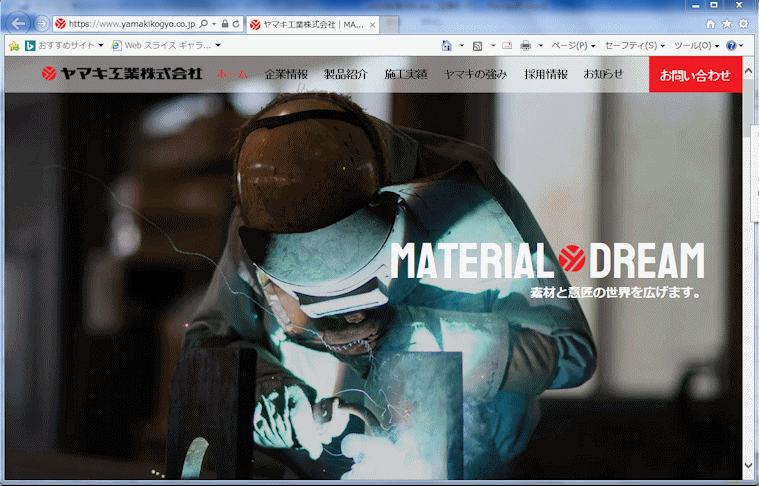This screenshot has height=486, width=759.
Task: Click the page scrollbar up arrow
Action: (x=748, y=71)
